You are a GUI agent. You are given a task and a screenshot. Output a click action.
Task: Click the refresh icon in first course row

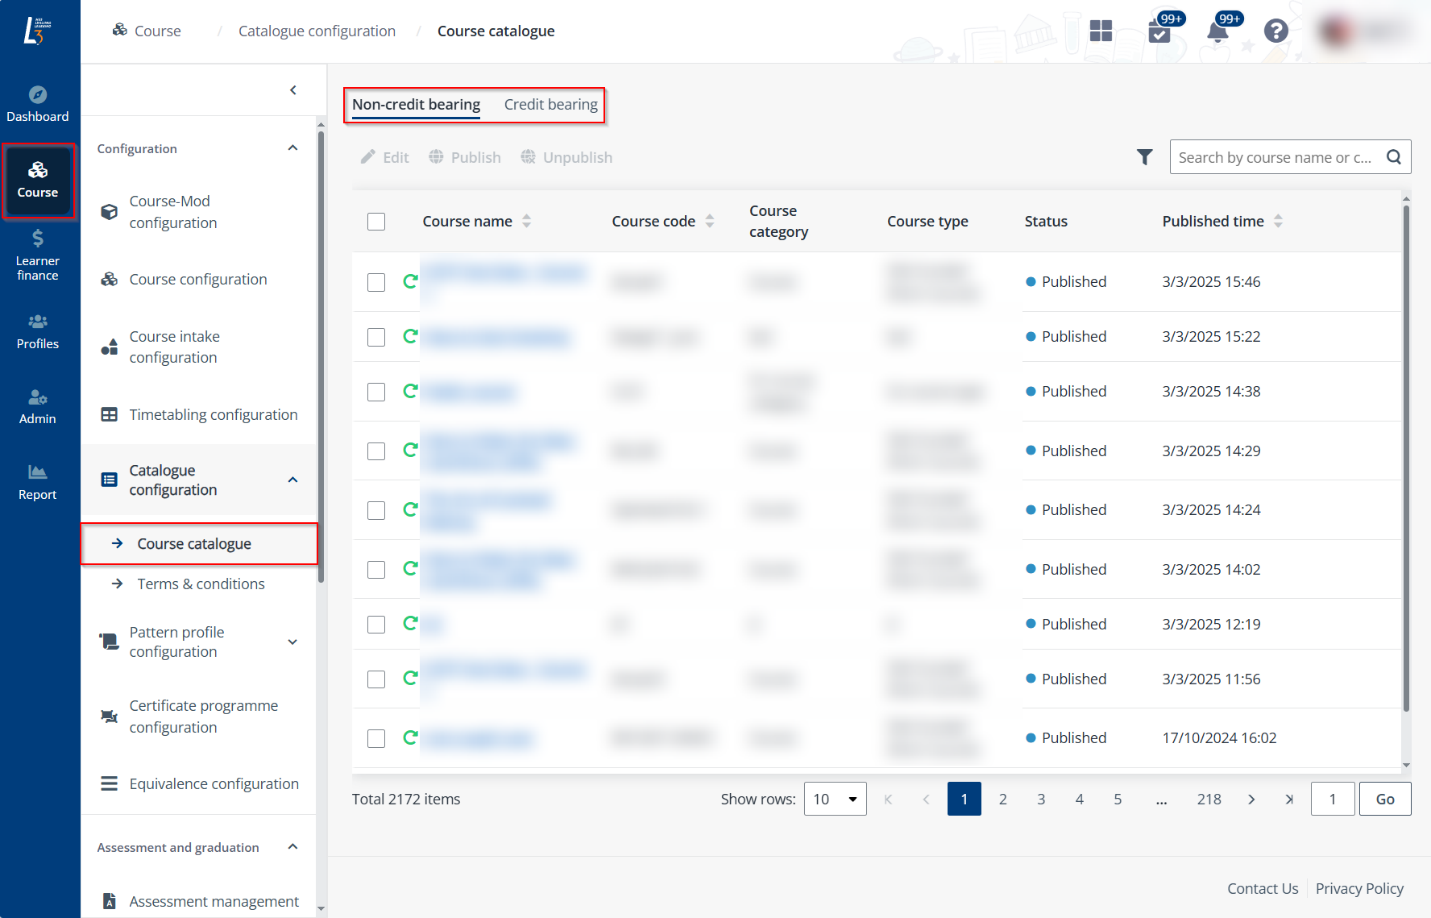(410, 282)
